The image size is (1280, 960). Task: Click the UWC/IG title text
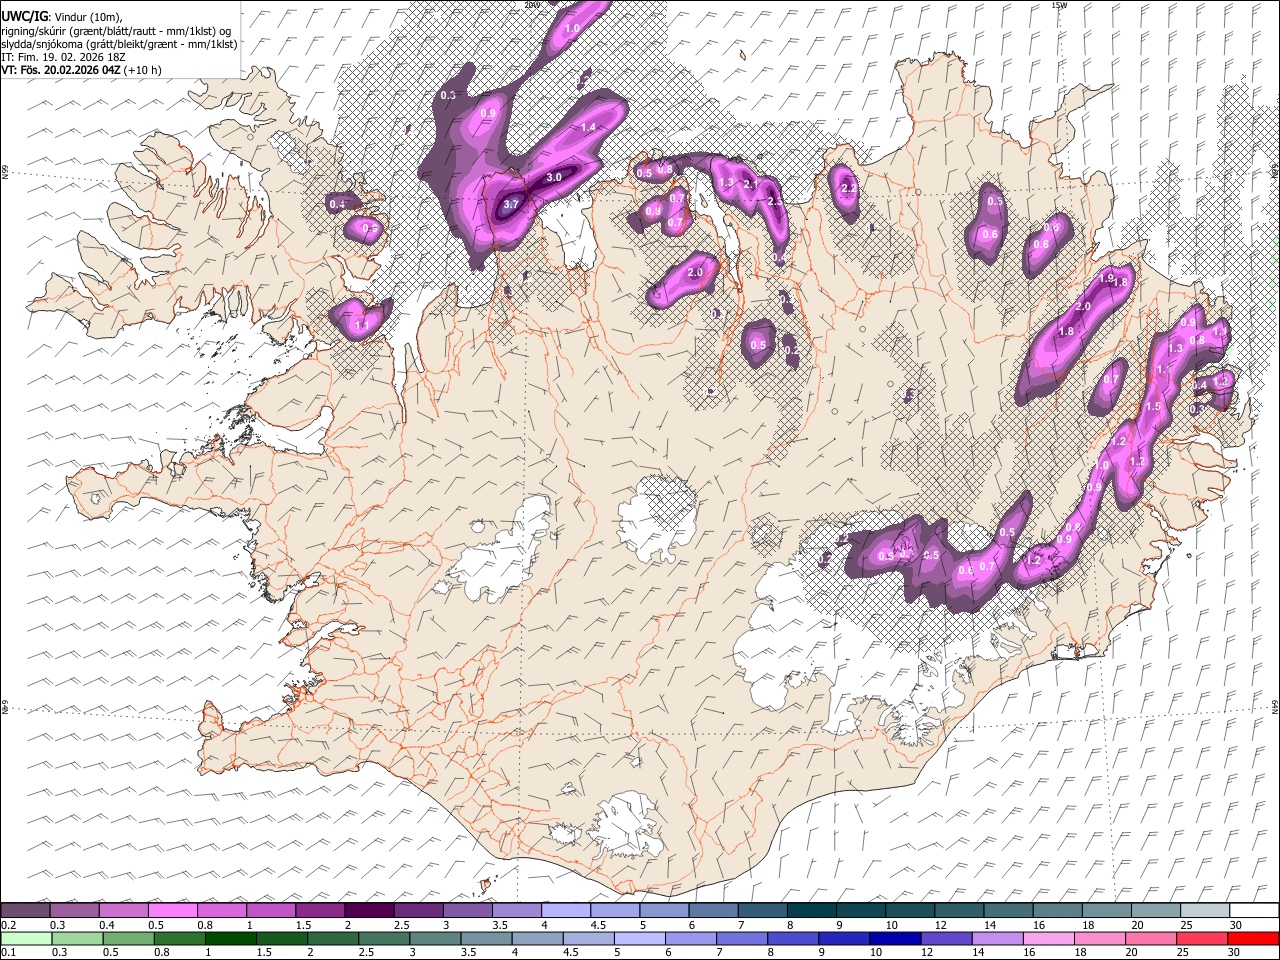pyautogui.click(x=24, y=16)
